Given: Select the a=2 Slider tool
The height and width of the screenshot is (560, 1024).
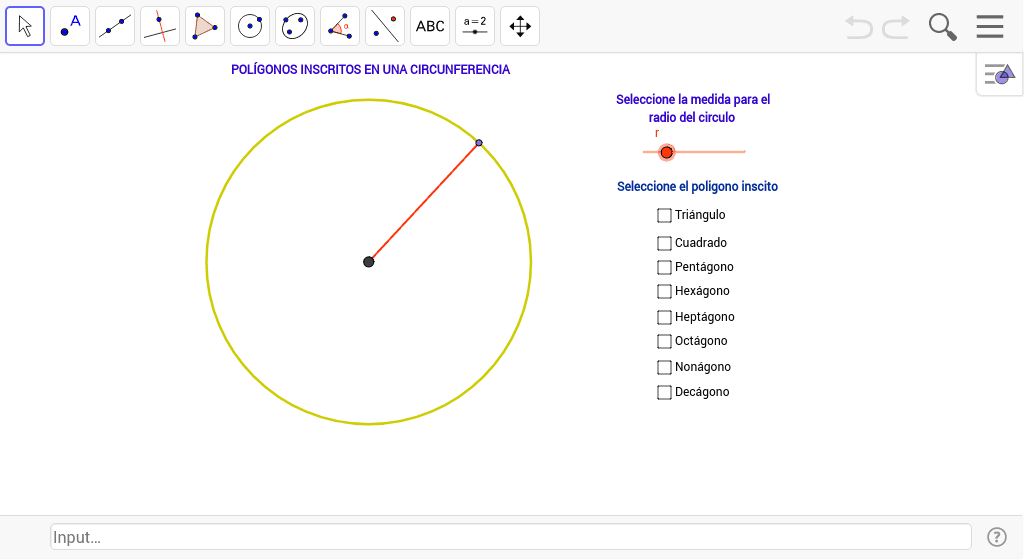Looking at the screenshot, I should [475, 26].
